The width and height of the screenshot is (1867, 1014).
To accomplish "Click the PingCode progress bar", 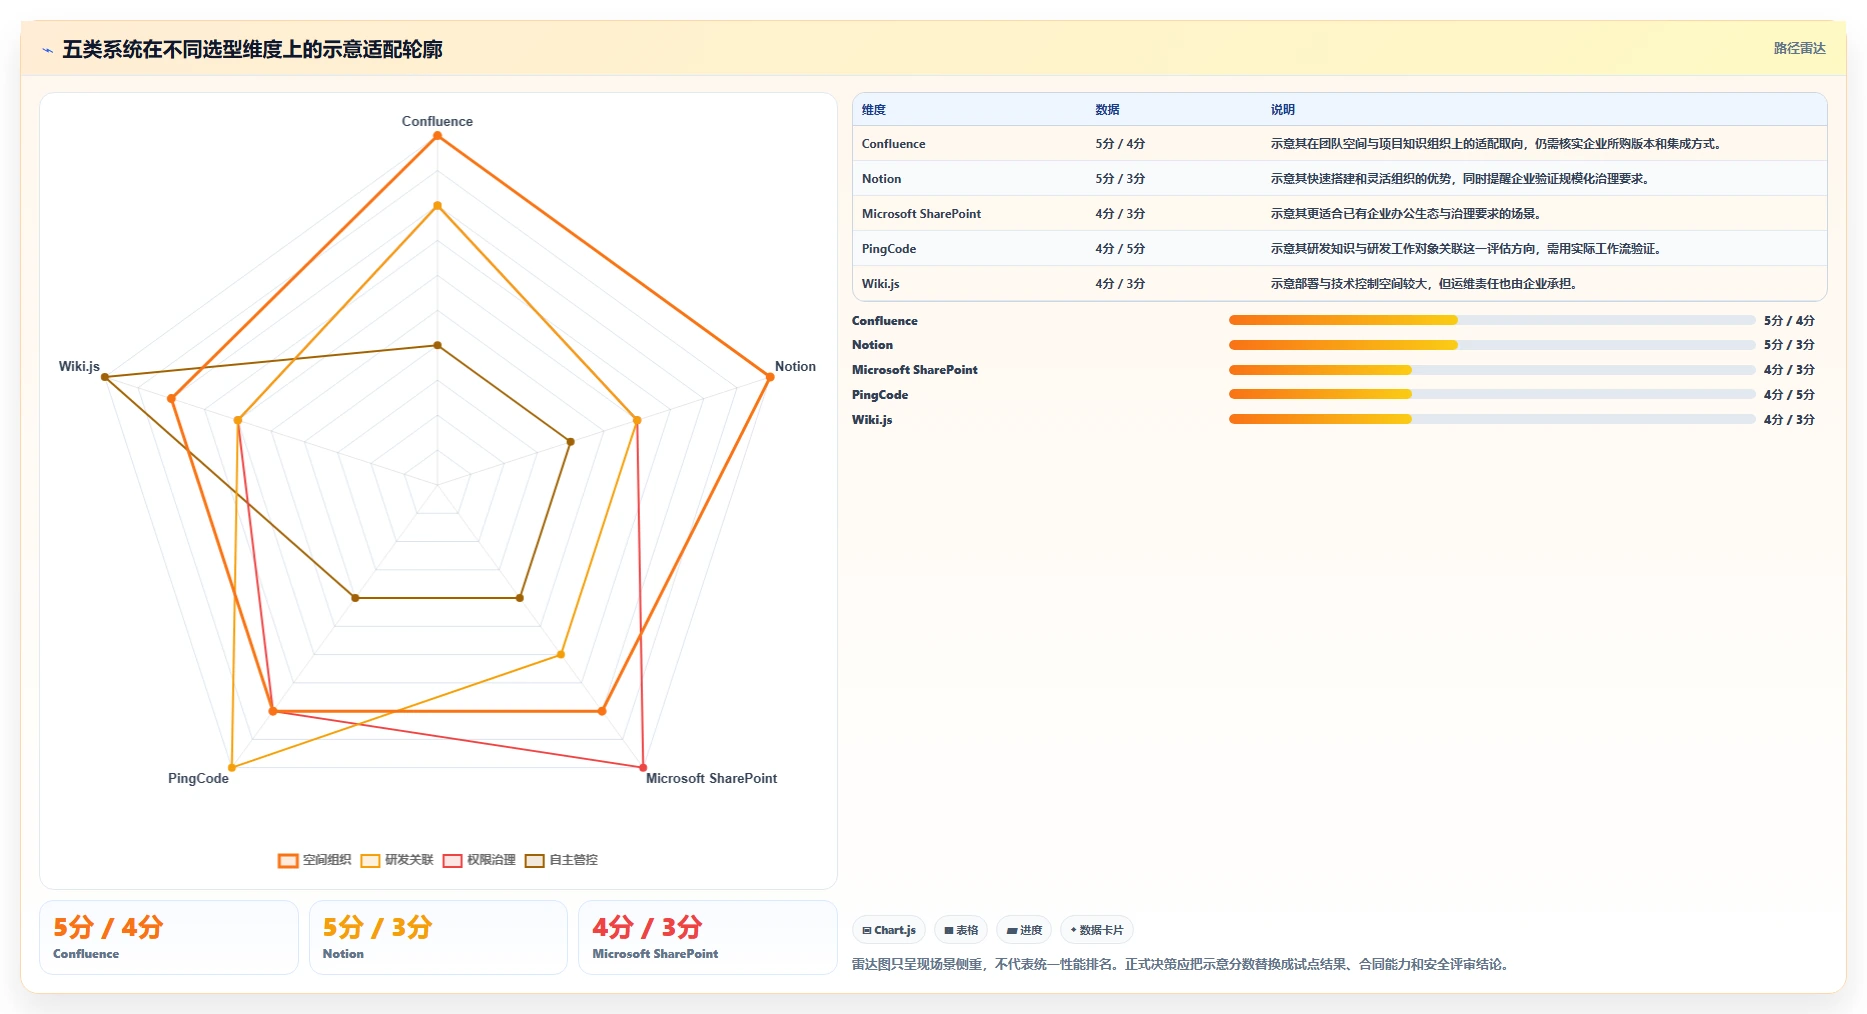I will [x=1492, y=395].
